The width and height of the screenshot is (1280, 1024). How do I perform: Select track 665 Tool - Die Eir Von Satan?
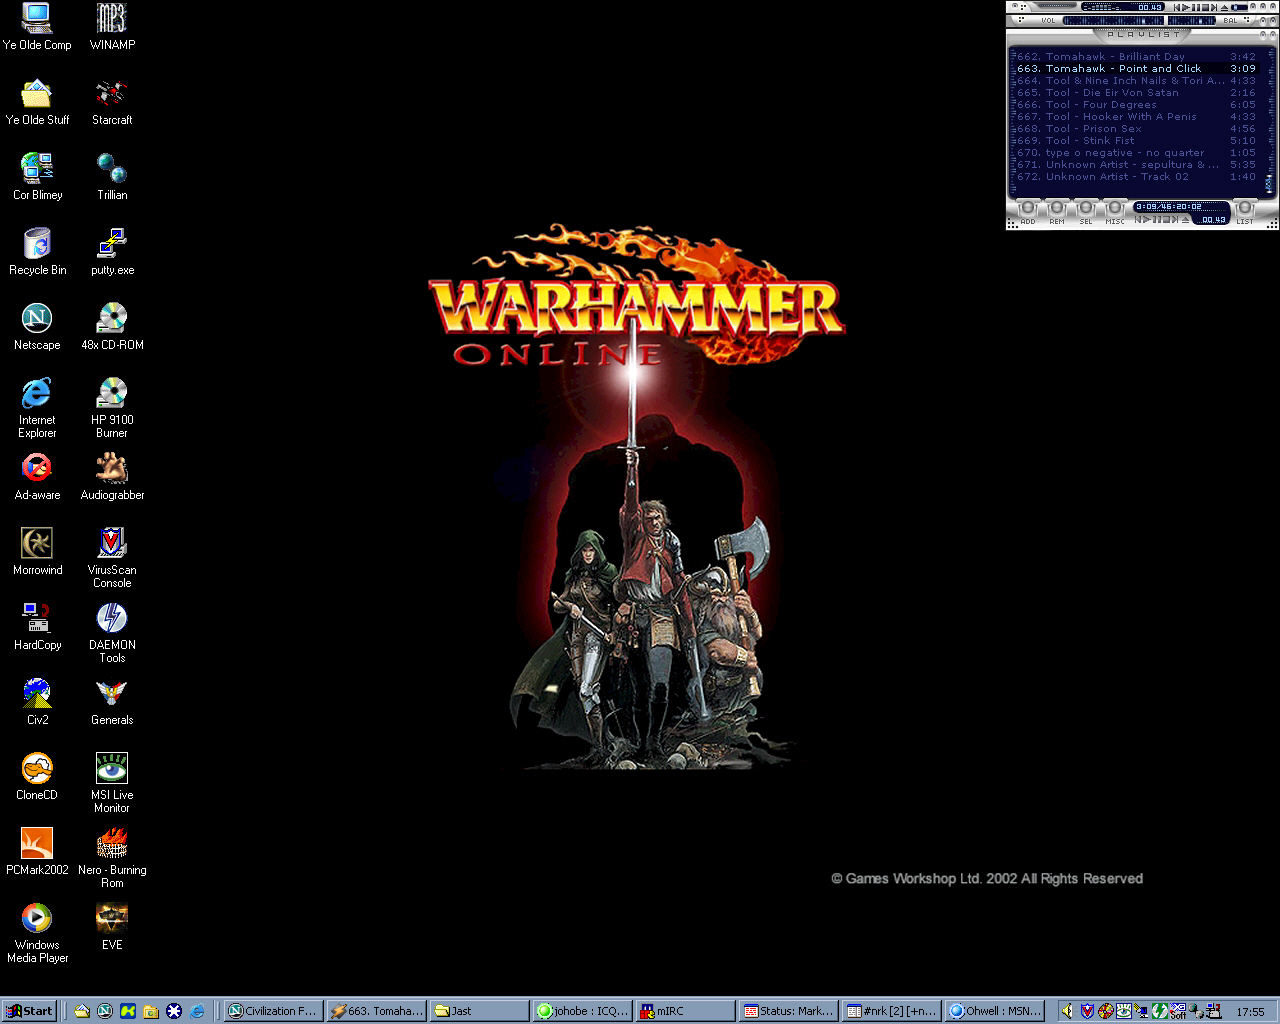(1136, 93)
